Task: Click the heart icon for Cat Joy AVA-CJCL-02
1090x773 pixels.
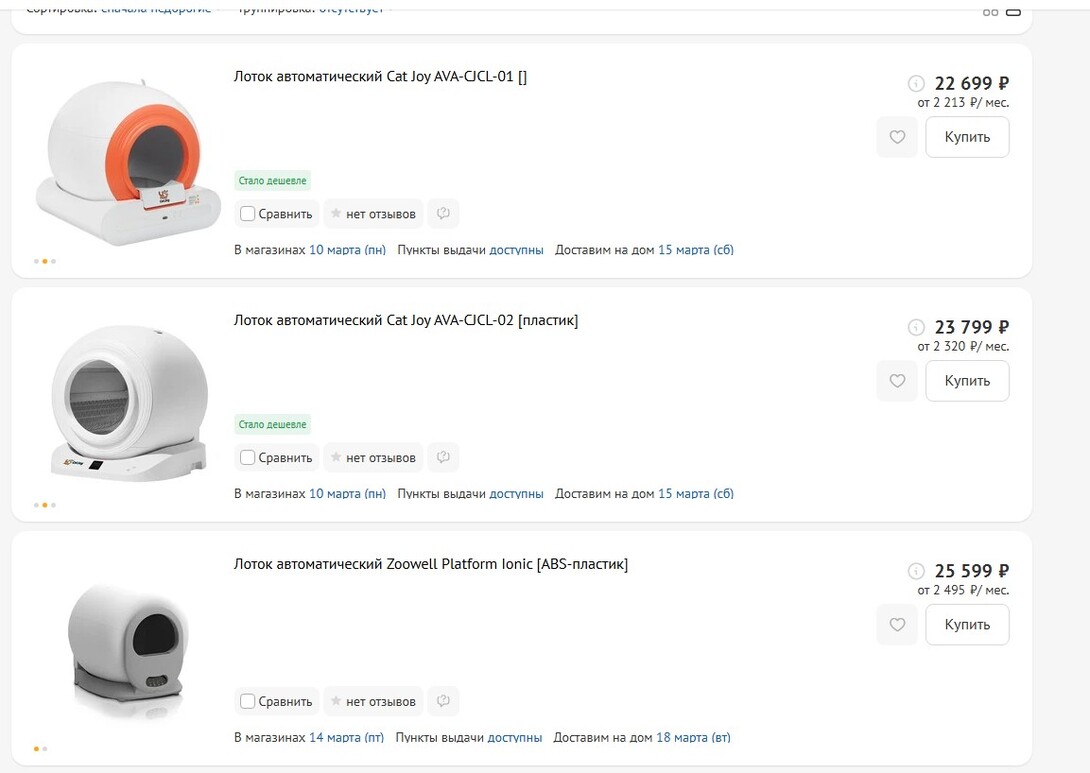Action: pos(897,381)
